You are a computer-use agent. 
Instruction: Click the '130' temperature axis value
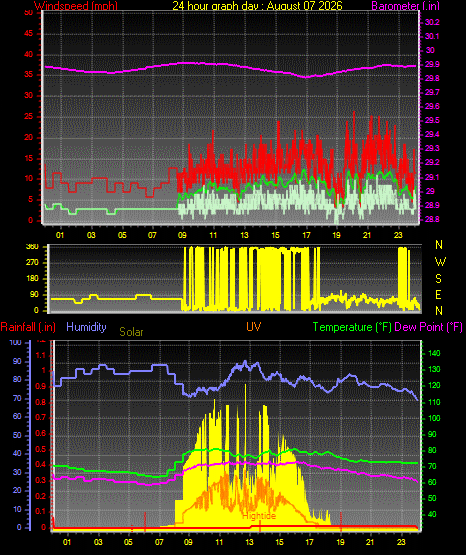coord(434,370)
